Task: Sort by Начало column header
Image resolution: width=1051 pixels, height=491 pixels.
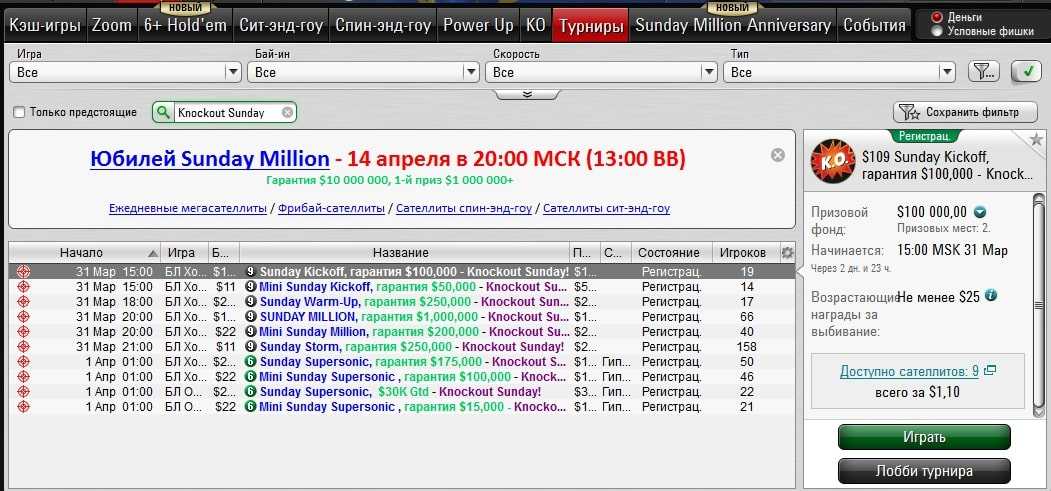Action: click(84, 253)
